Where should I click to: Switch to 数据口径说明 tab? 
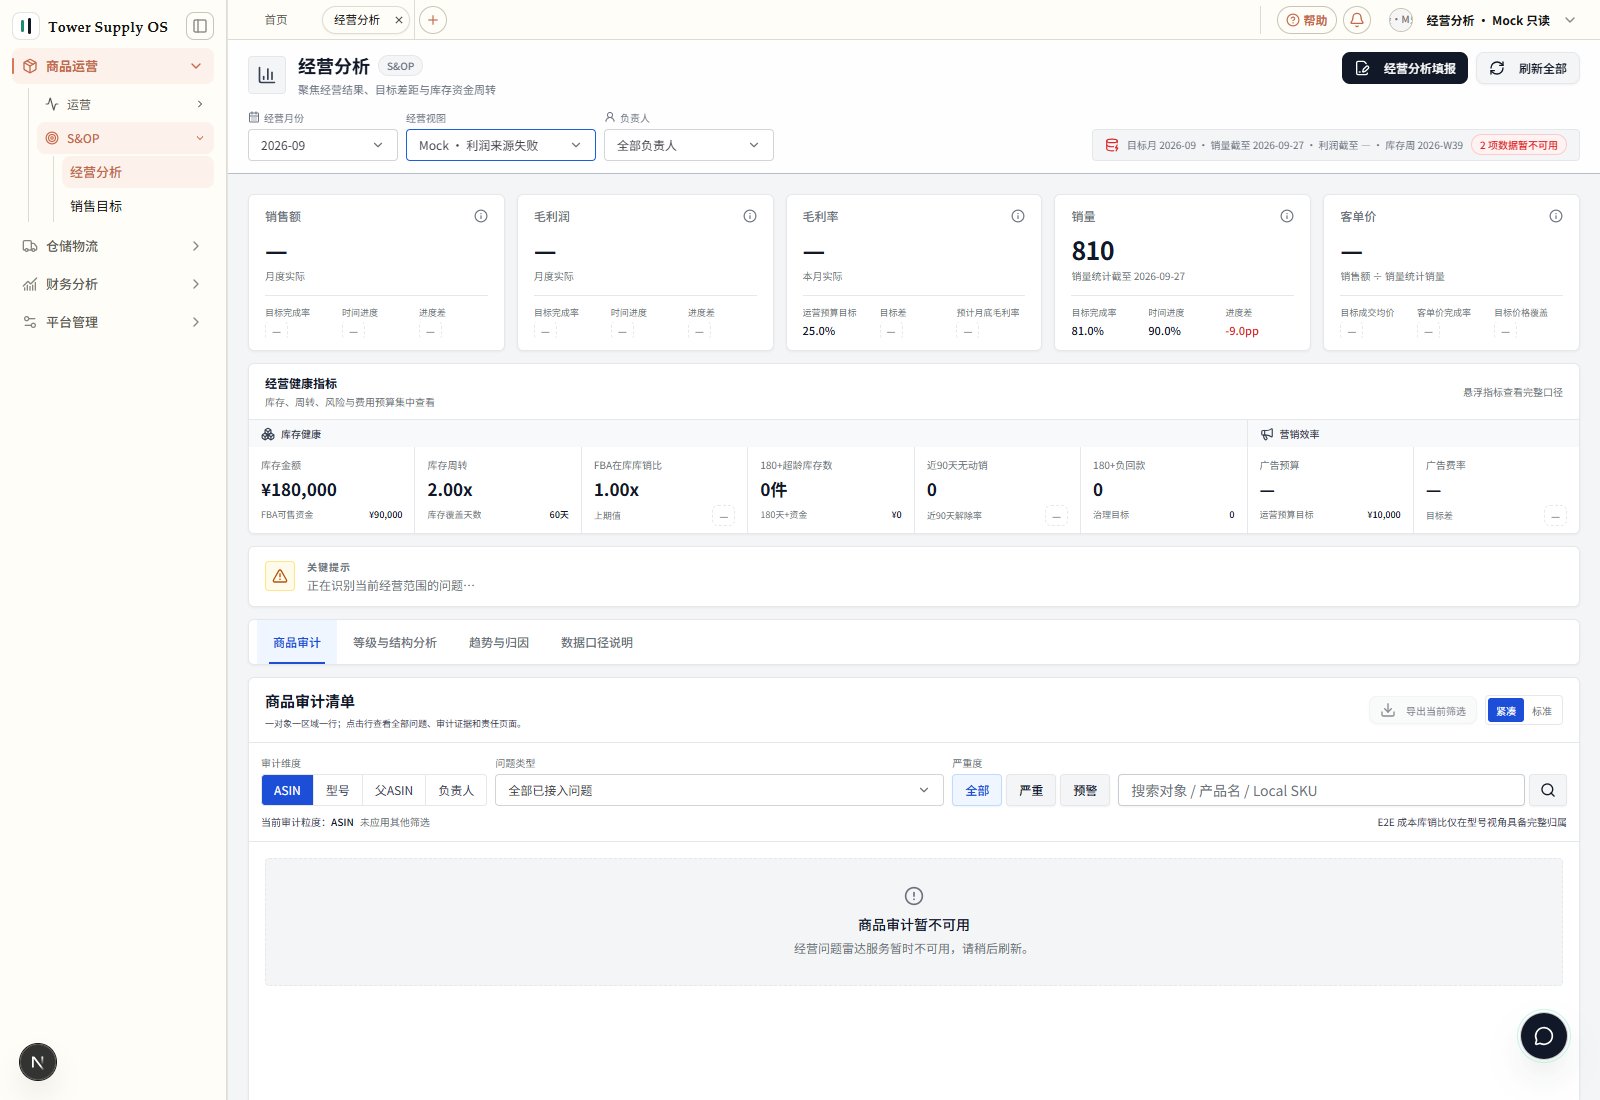point(597,642)
